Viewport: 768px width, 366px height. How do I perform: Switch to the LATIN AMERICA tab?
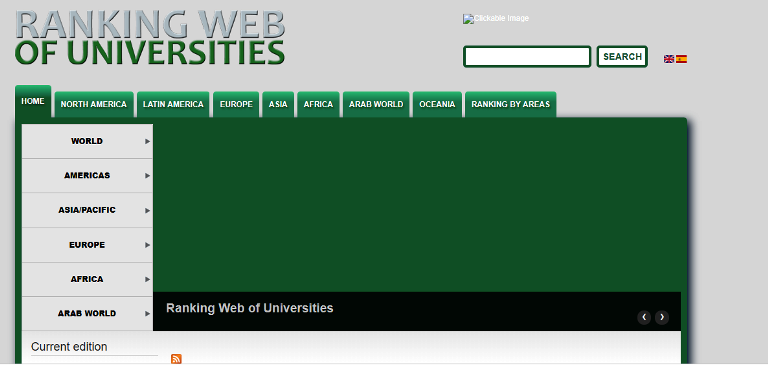coord(173,104)
